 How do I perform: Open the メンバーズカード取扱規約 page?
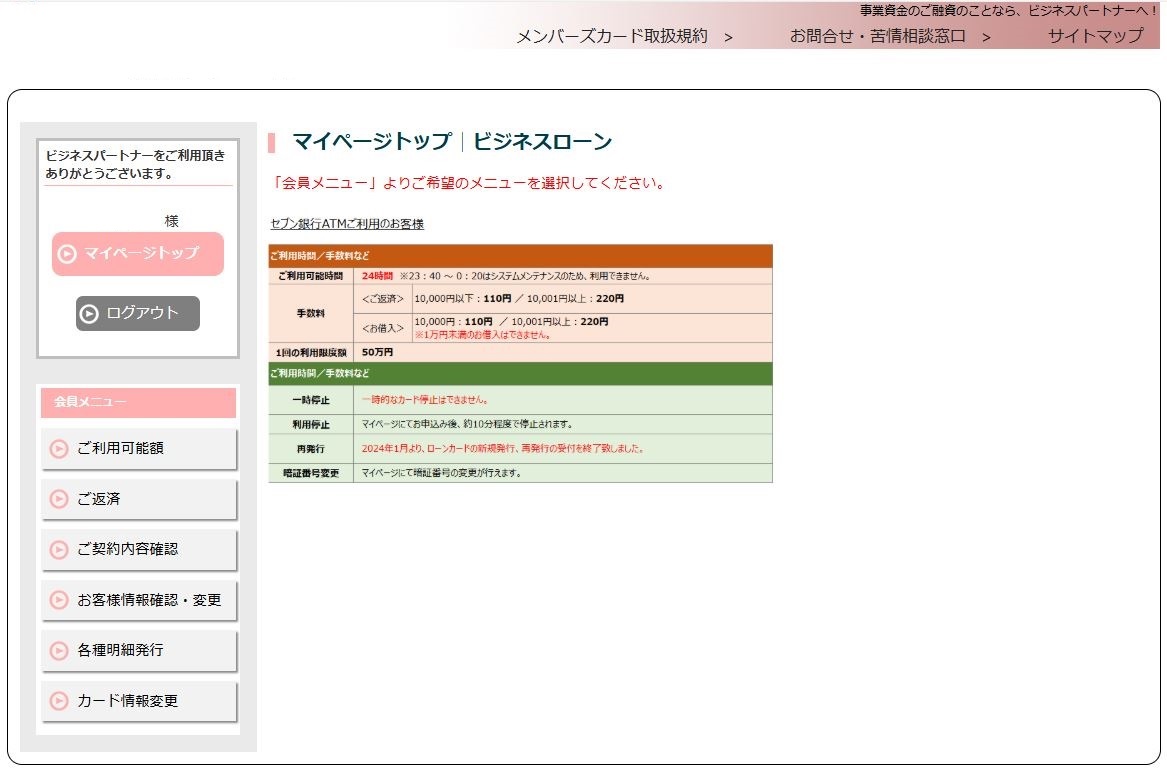point(612,37)
